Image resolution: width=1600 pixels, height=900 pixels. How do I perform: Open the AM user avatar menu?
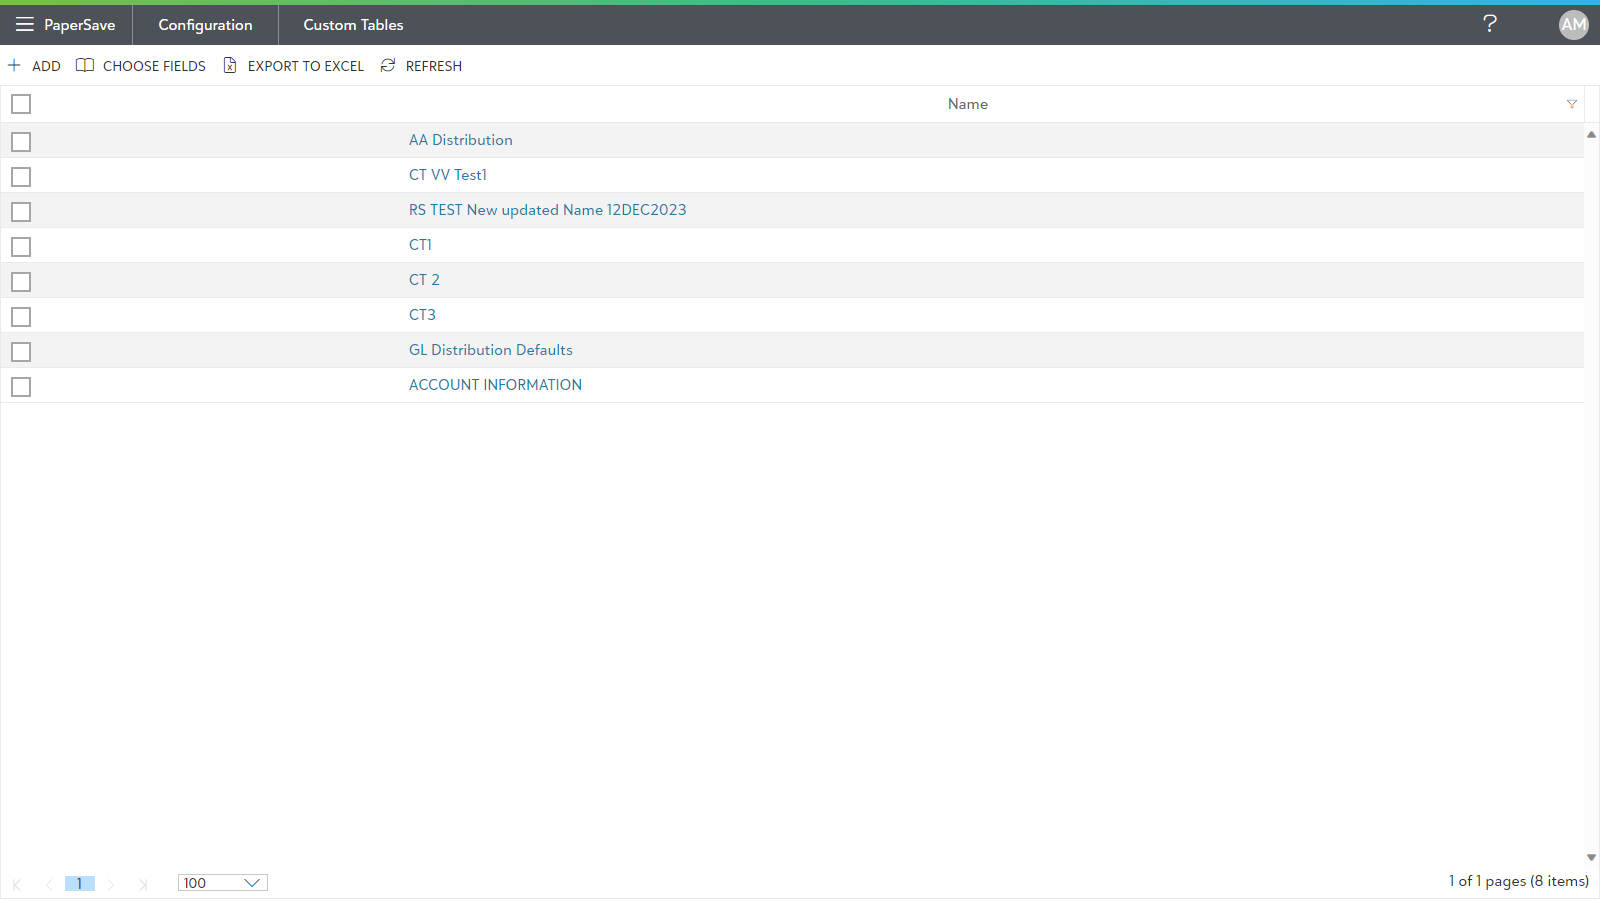coord(1573,25)
